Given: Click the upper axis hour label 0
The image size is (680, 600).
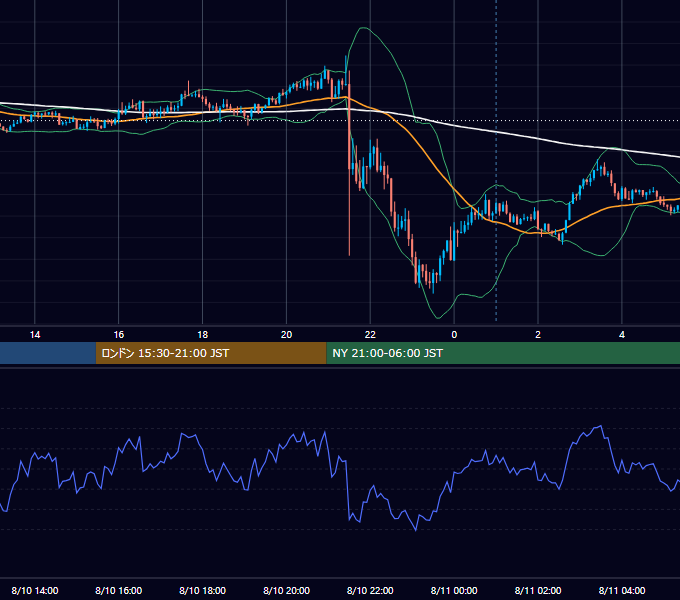Looking at the screenshot, I should coord(454,335).
